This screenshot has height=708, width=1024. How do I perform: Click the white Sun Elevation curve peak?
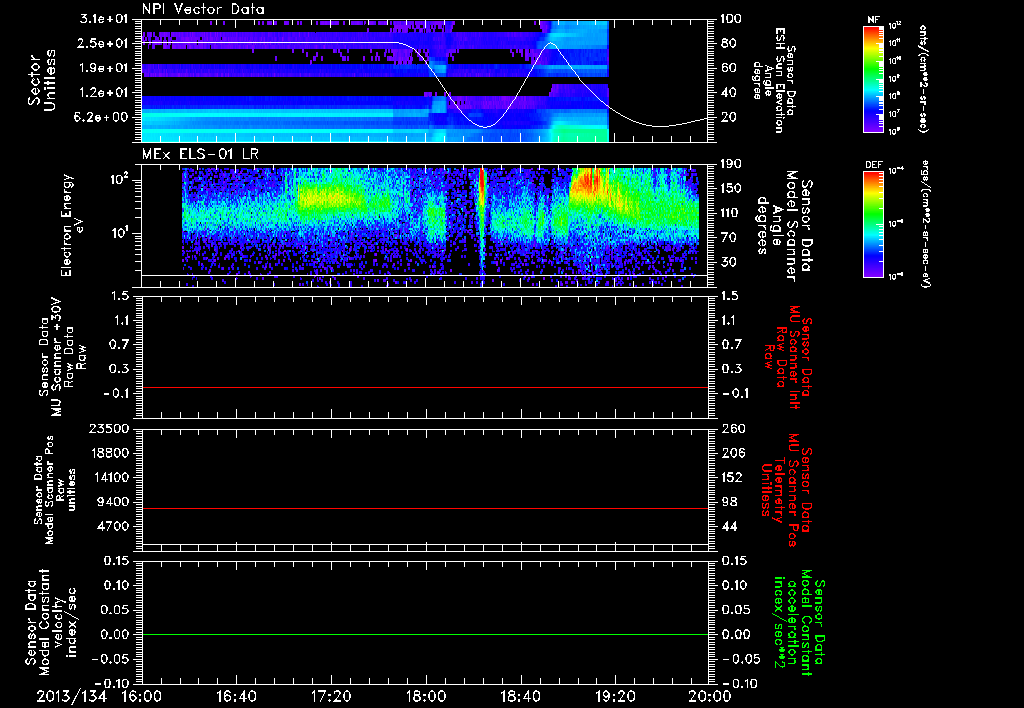click(551, 43)
